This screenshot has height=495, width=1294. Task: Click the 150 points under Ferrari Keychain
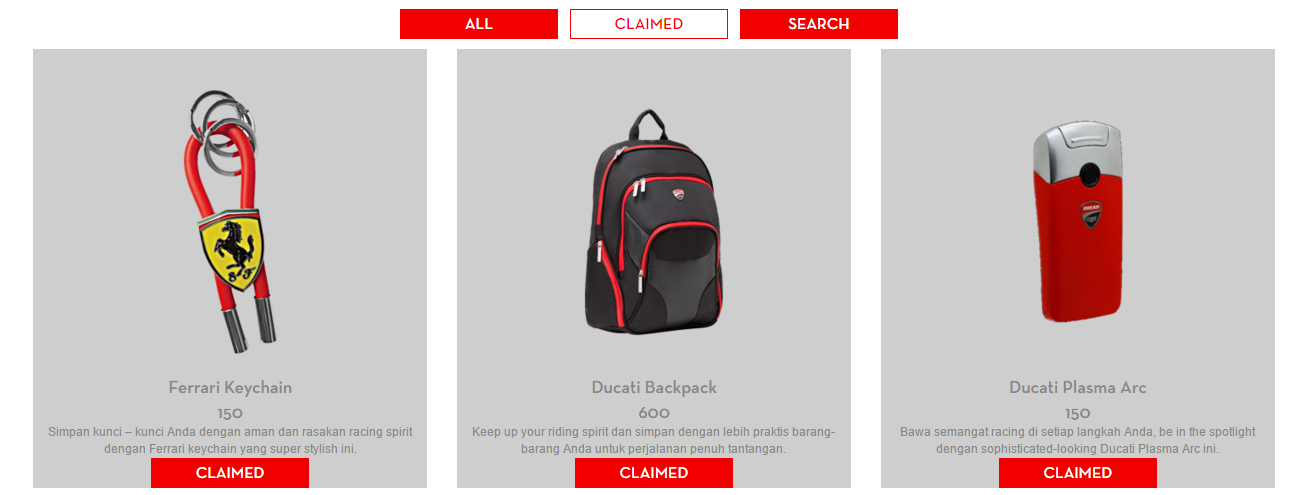coord(230,413)
